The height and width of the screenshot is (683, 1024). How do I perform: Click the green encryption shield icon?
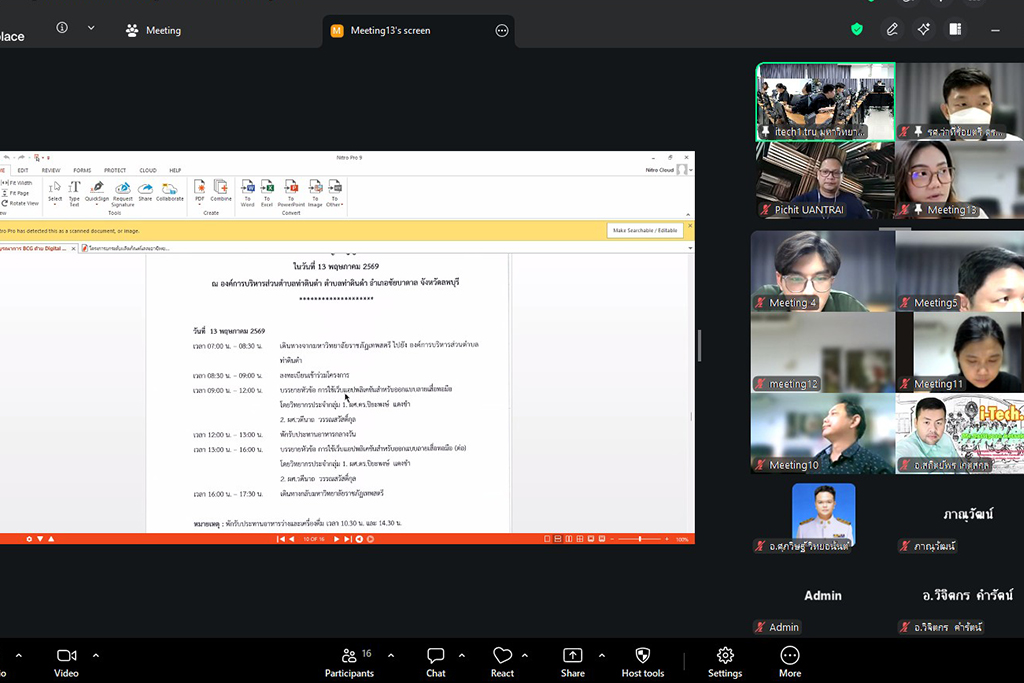(857, 30)
